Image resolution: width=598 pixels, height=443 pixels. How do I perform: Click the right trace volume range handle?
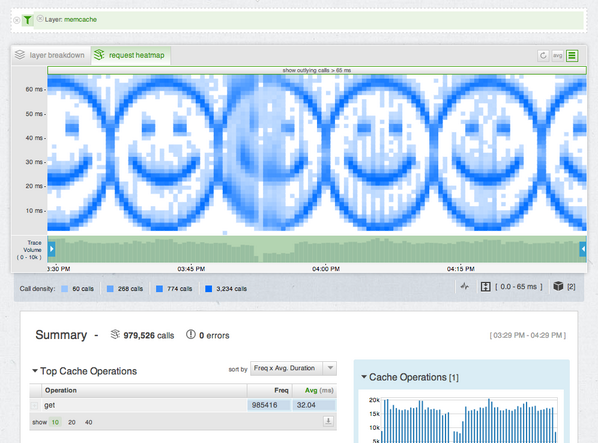point(583,249)
